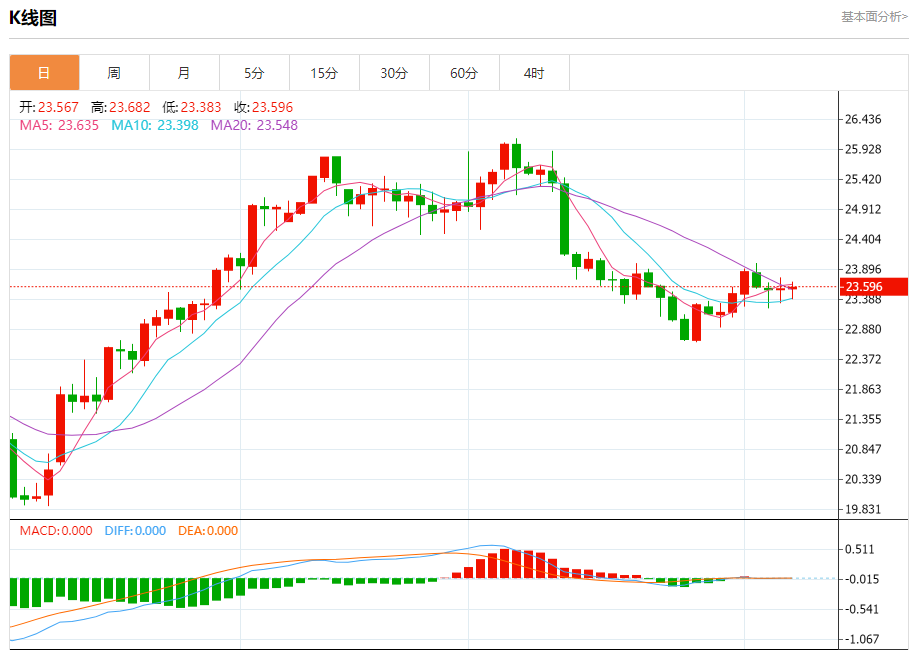This screenshot has width=920, height=650.
Task: Switch to the 周 weekly tab
Action: [x=114, y=73]
